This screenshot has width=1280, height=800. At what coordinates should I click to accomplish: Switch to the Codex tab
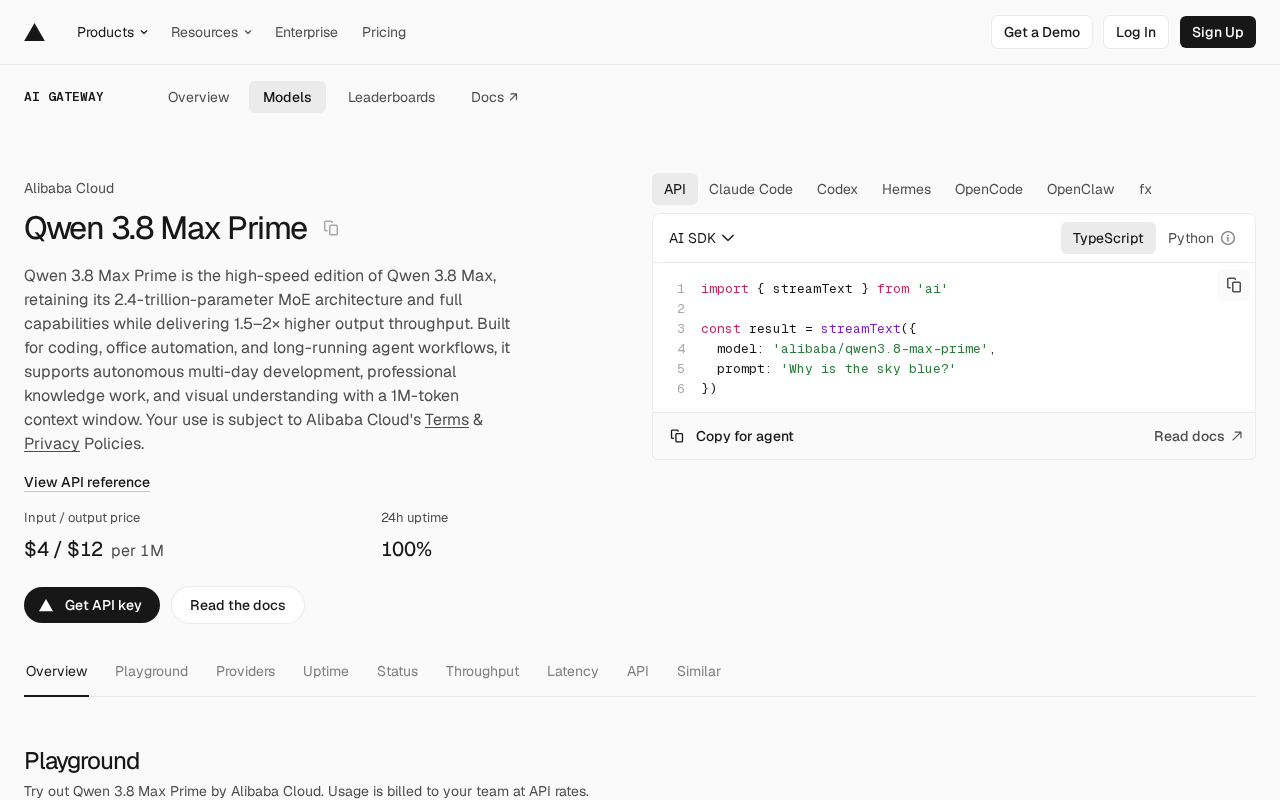[837, 189]
